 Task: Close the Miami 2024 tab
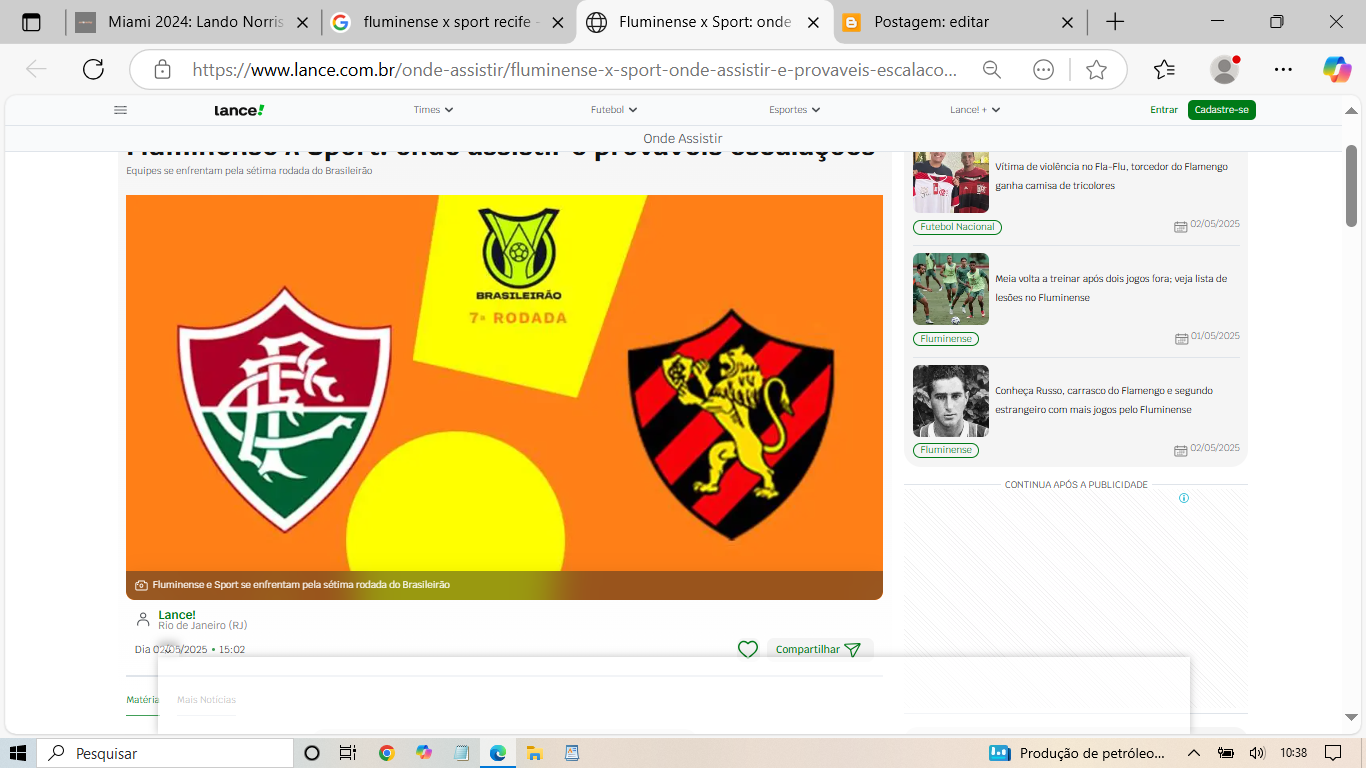click(x=302, y=22)
